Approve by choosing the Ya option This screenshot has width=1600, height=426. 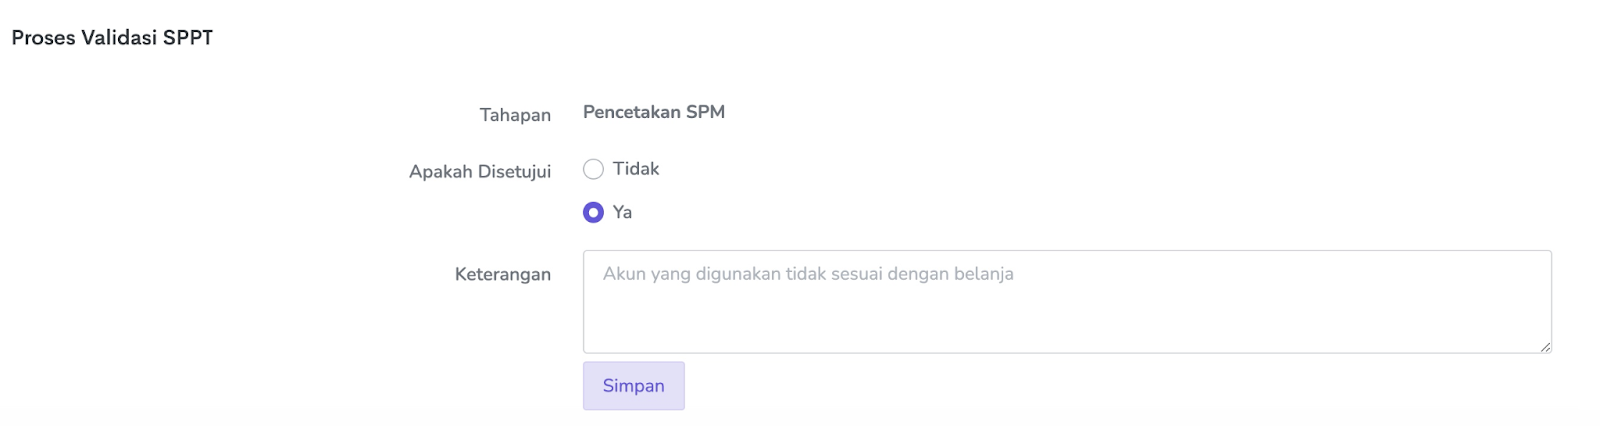coord(593,212)
